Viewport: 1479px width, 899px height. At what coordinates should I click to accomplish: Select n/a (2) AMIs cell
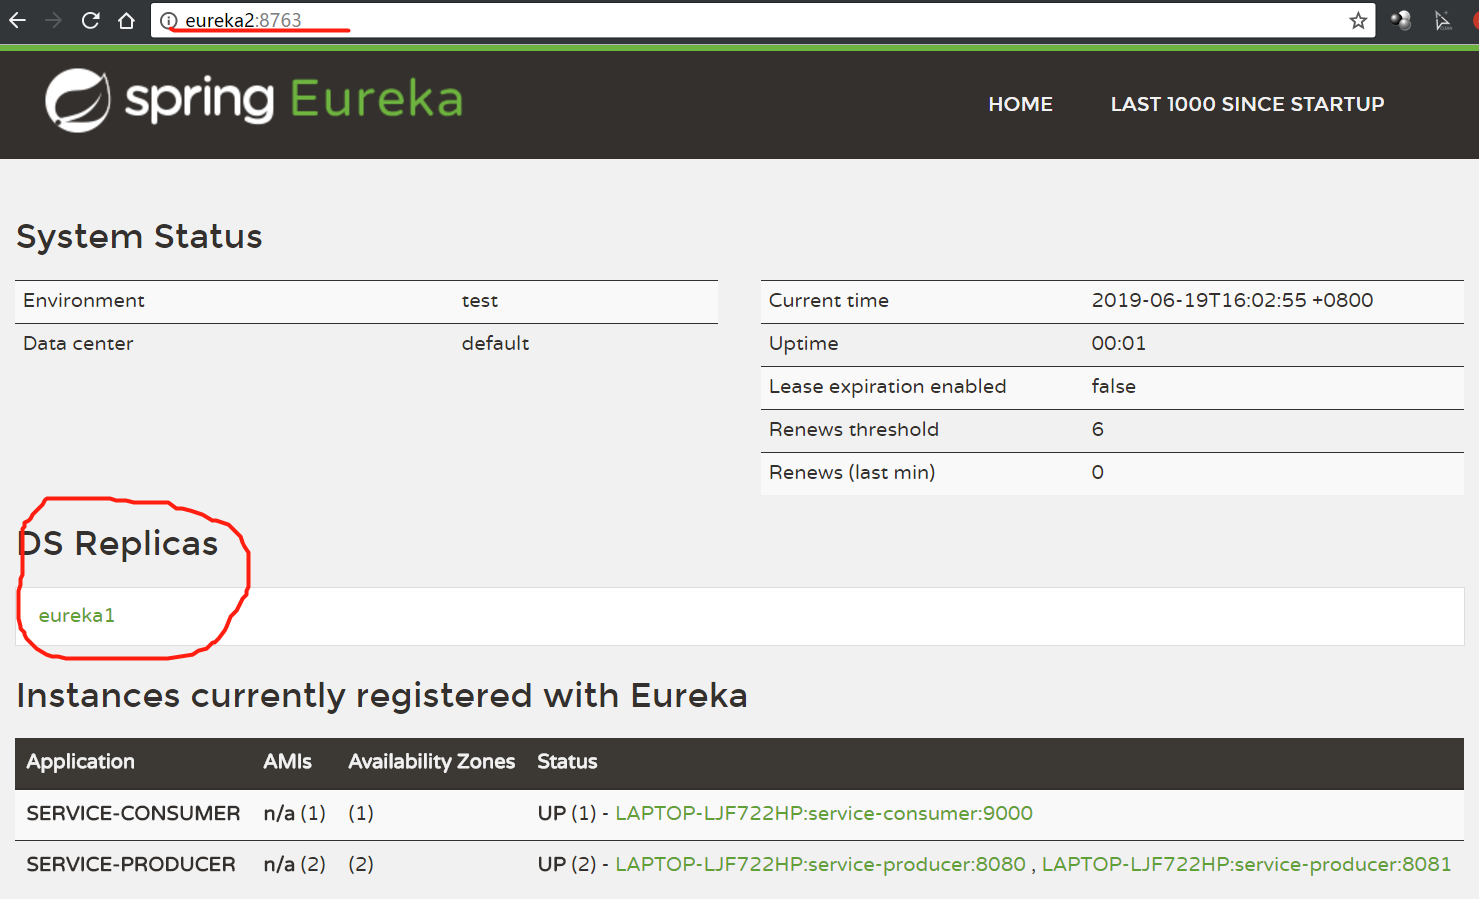[294, 864]
